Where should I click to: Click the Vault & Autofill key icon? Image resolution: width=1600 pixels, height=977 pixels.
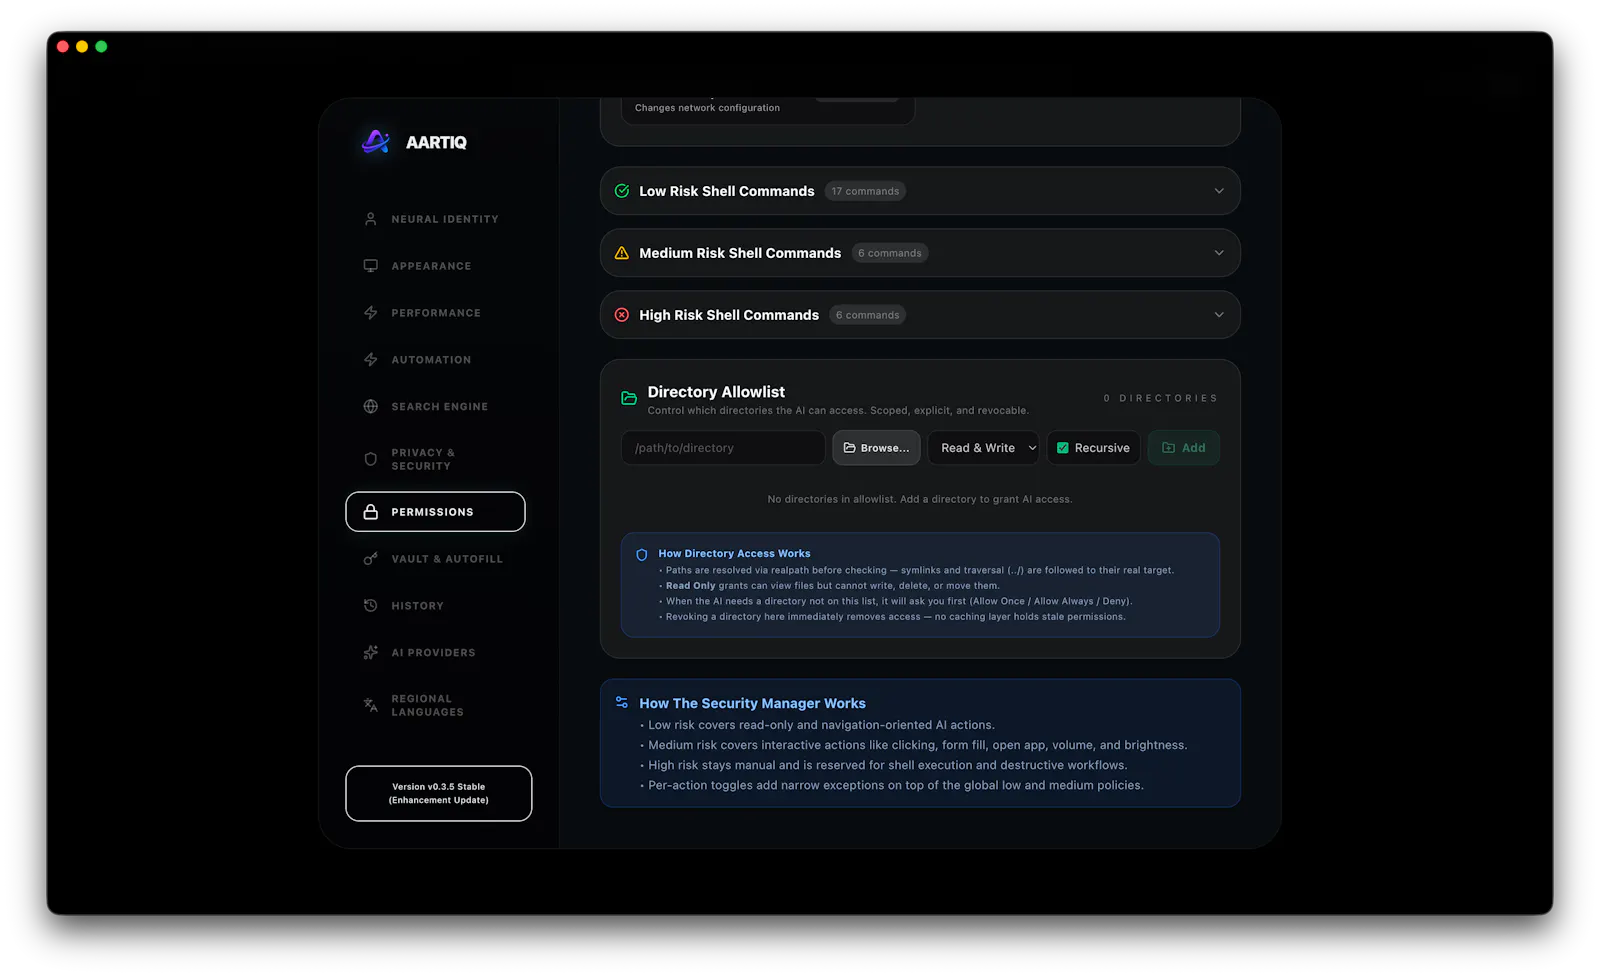[x=371, y=559]
